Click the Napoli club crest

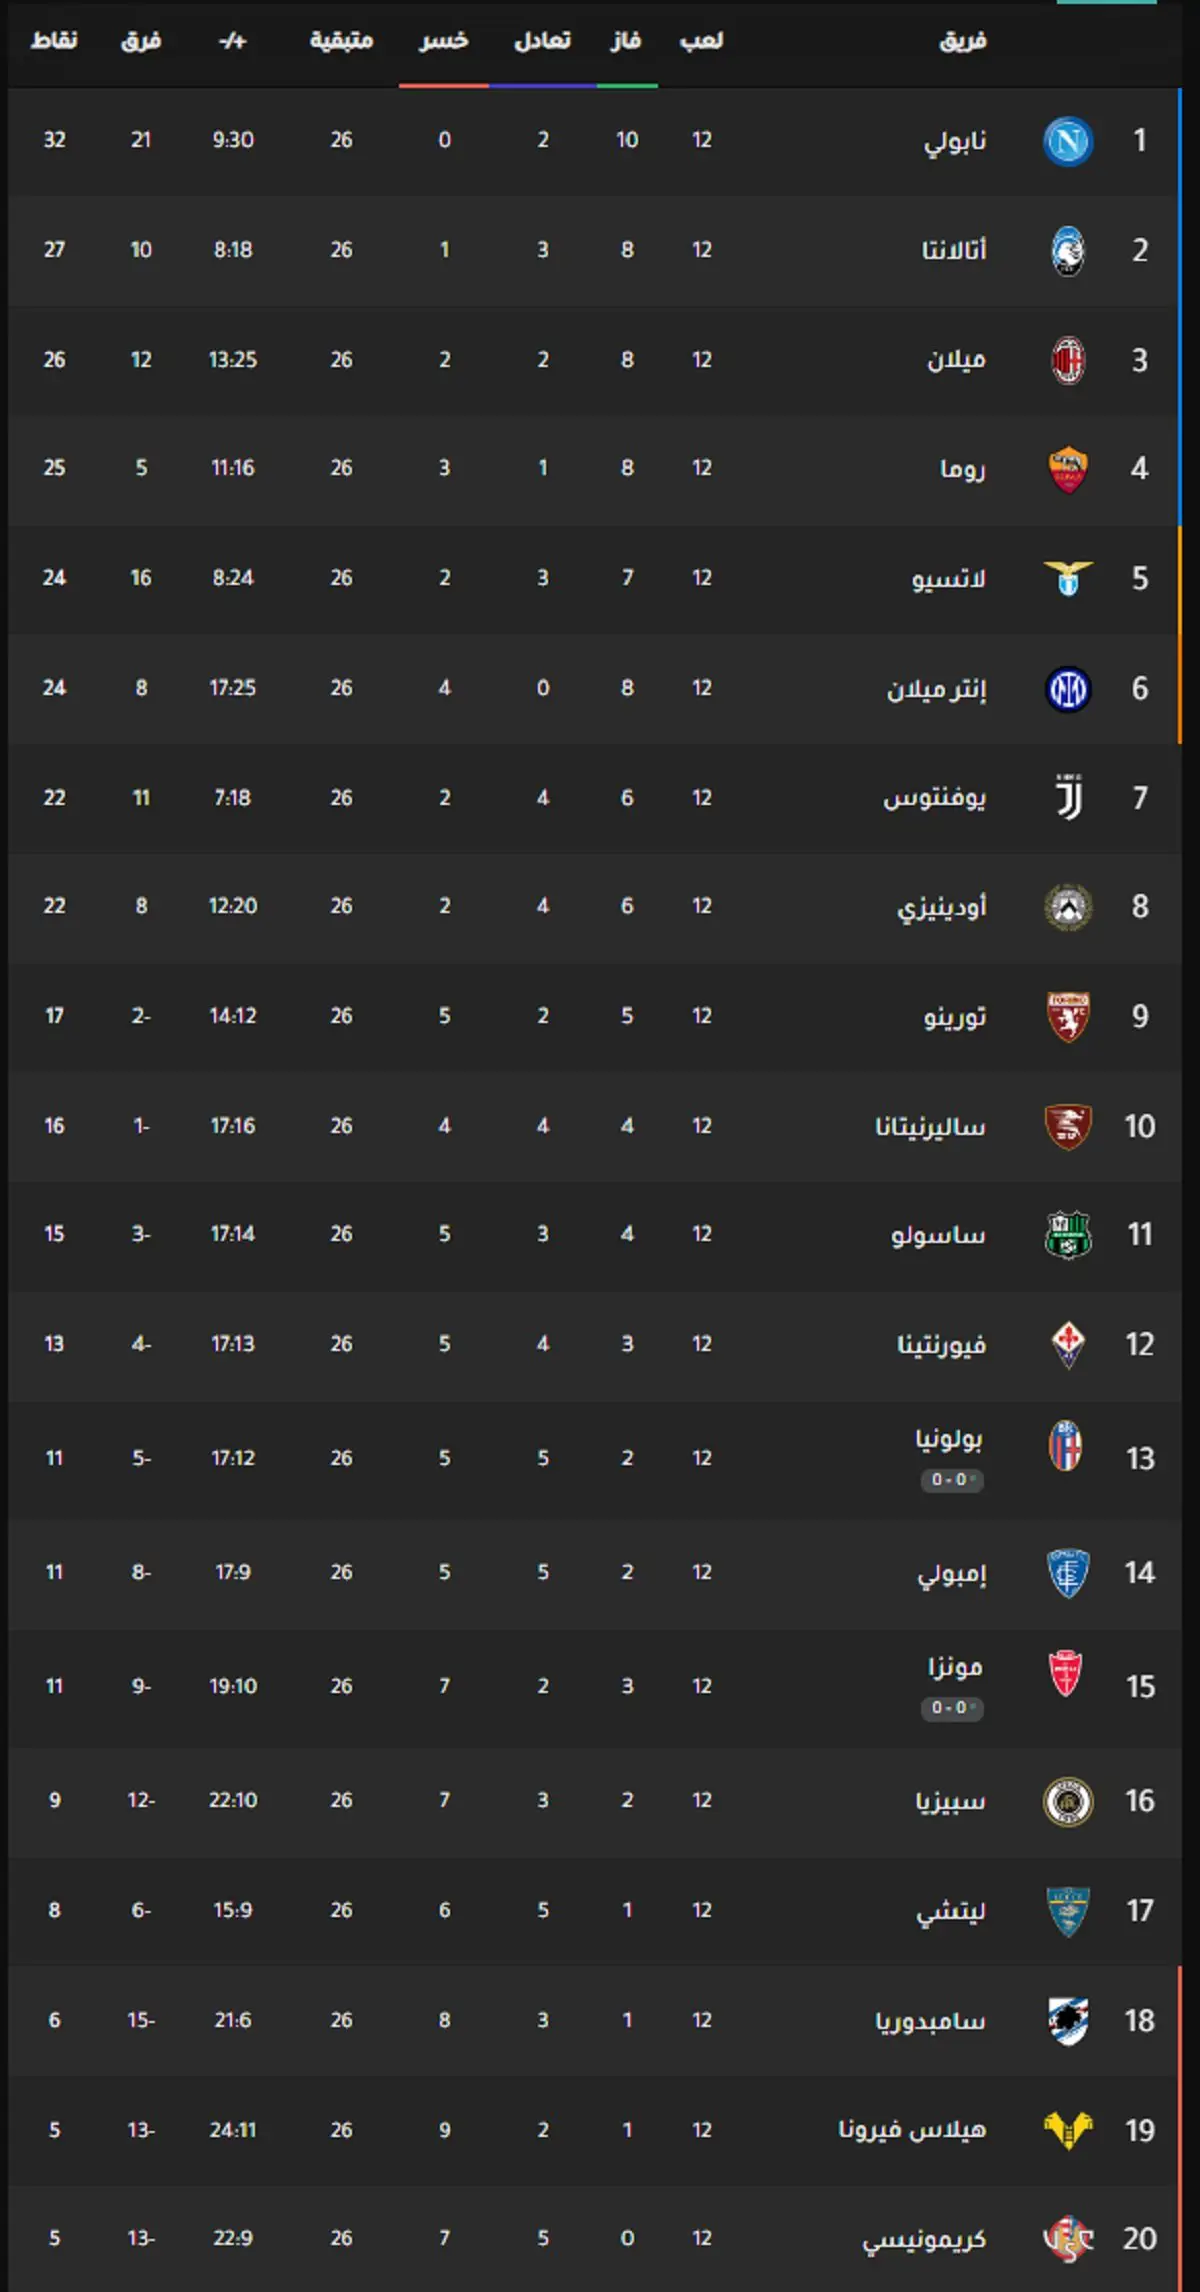[x=1068, y=141]
